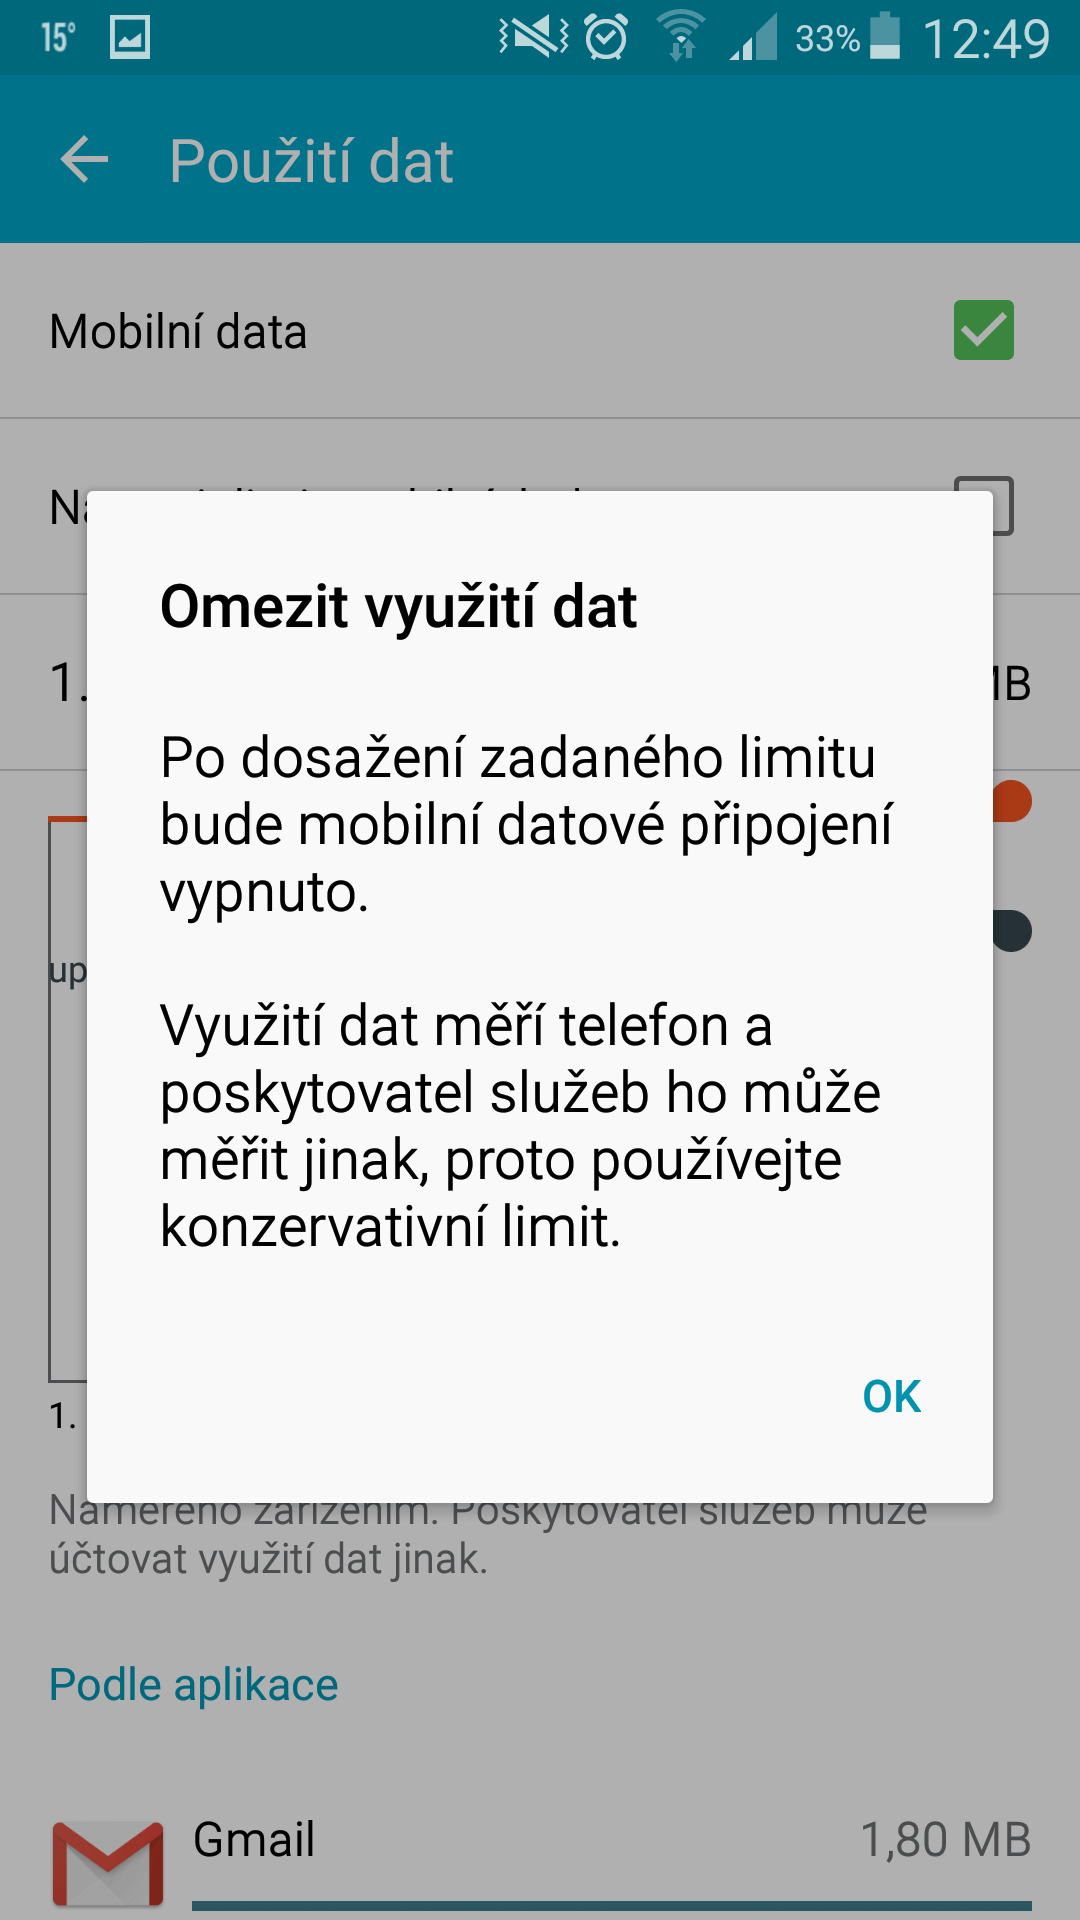Tap the battery status icon
The width and height of the screenshot is (1080, 1920).
click(x=885, y=37)
